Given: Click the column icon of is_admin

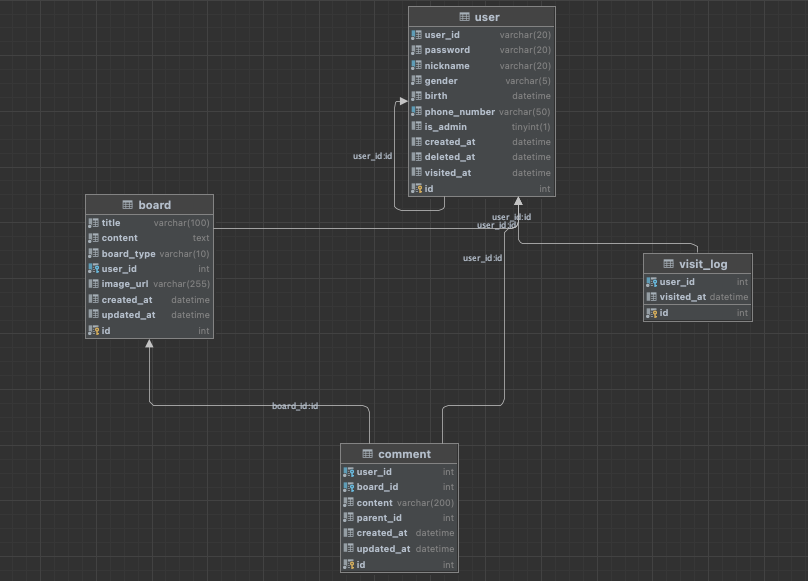Looking at the screenshot, I should (x=416, y=126).
